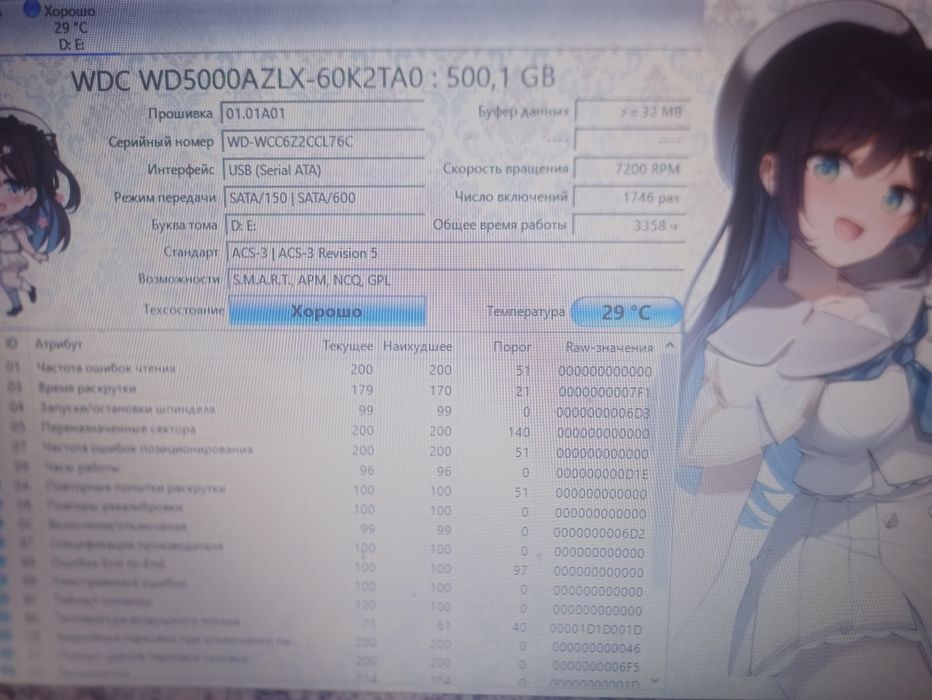The image size is (932, 700).
Task: Click the threshold value 21
Action: 522,392
